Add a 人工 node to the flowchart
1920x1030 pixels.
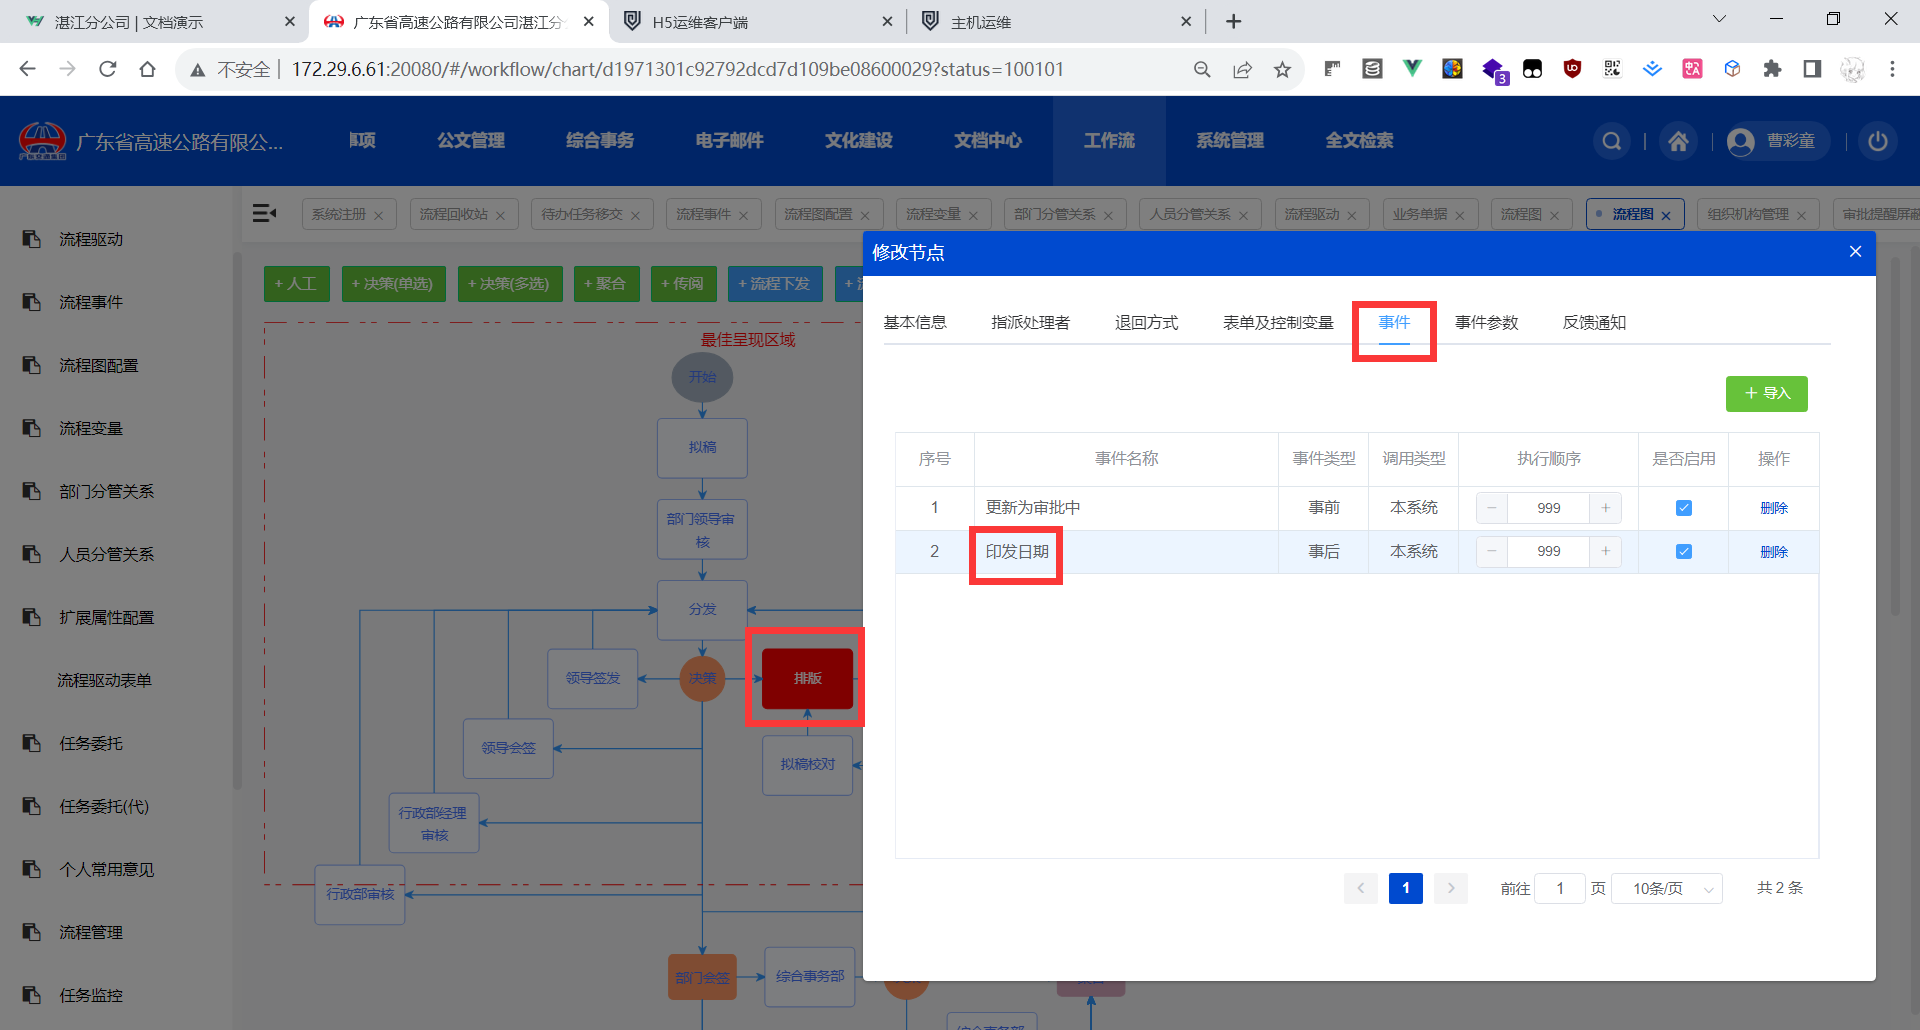pos(296,284)
